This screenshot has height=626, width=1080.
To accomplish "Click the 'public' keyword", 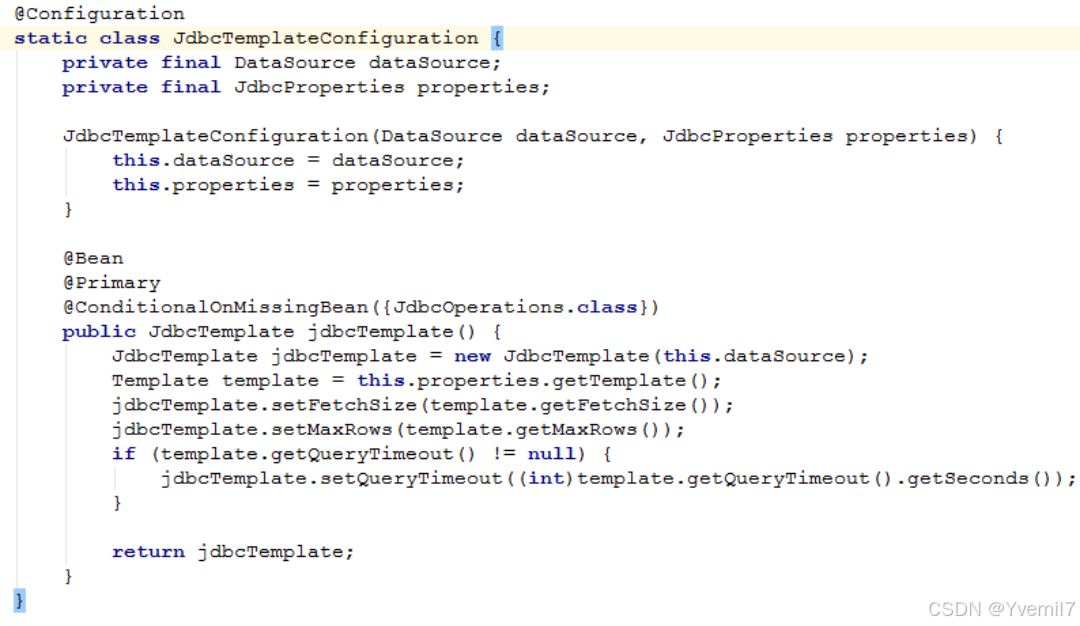I will pyautogui.click(x=98, y=332).
